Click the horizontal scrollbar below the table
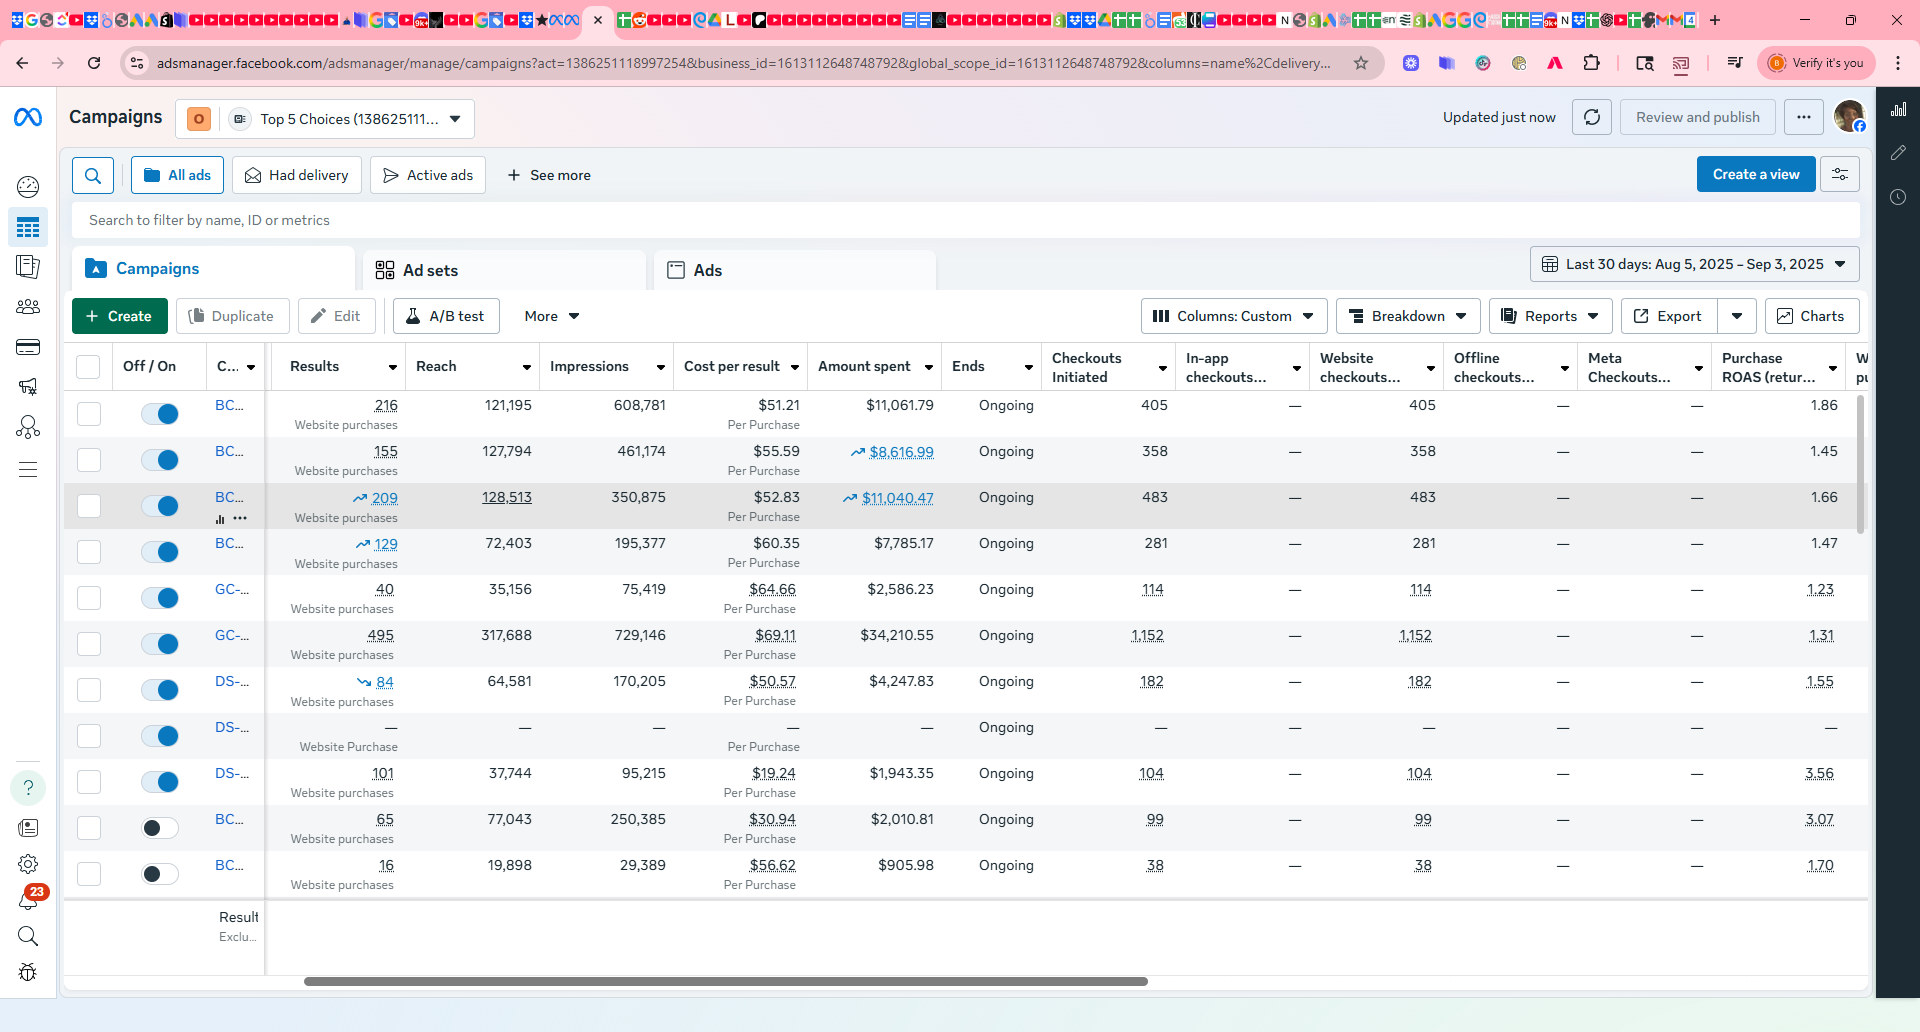Screen dimensions: 1920x1032 (725, 981)
